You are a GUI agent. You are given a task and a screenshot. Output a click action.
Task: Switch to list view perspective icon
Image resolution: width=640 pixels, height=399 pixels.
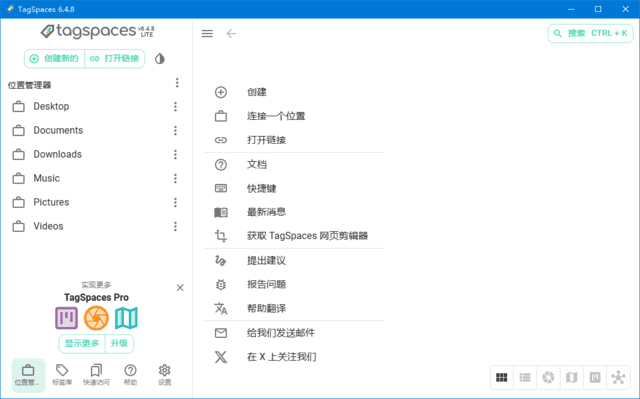(x=525, y=377)
